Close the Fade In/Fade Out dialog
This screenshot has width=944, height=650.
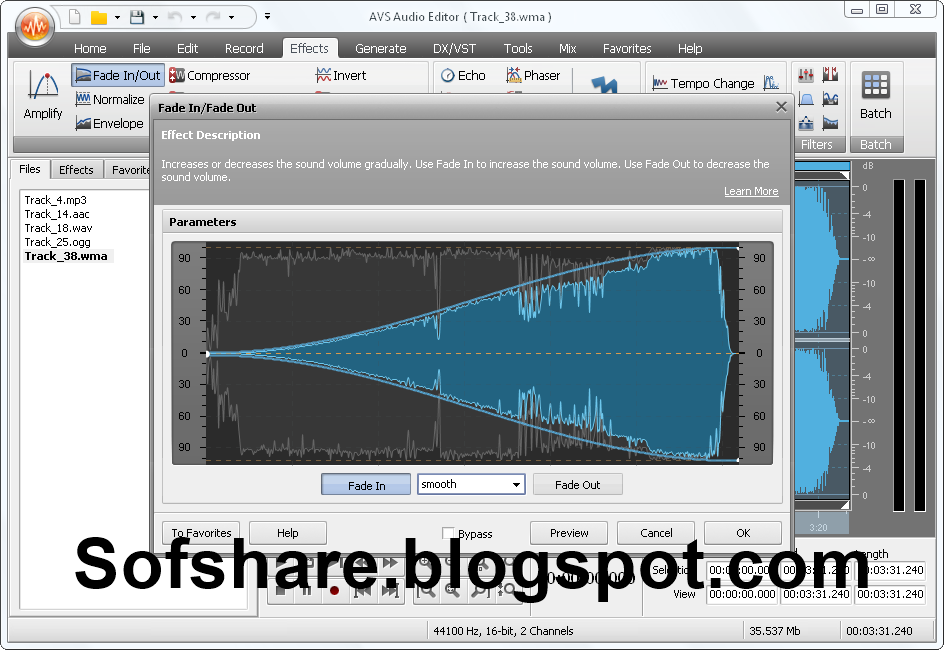781,107
